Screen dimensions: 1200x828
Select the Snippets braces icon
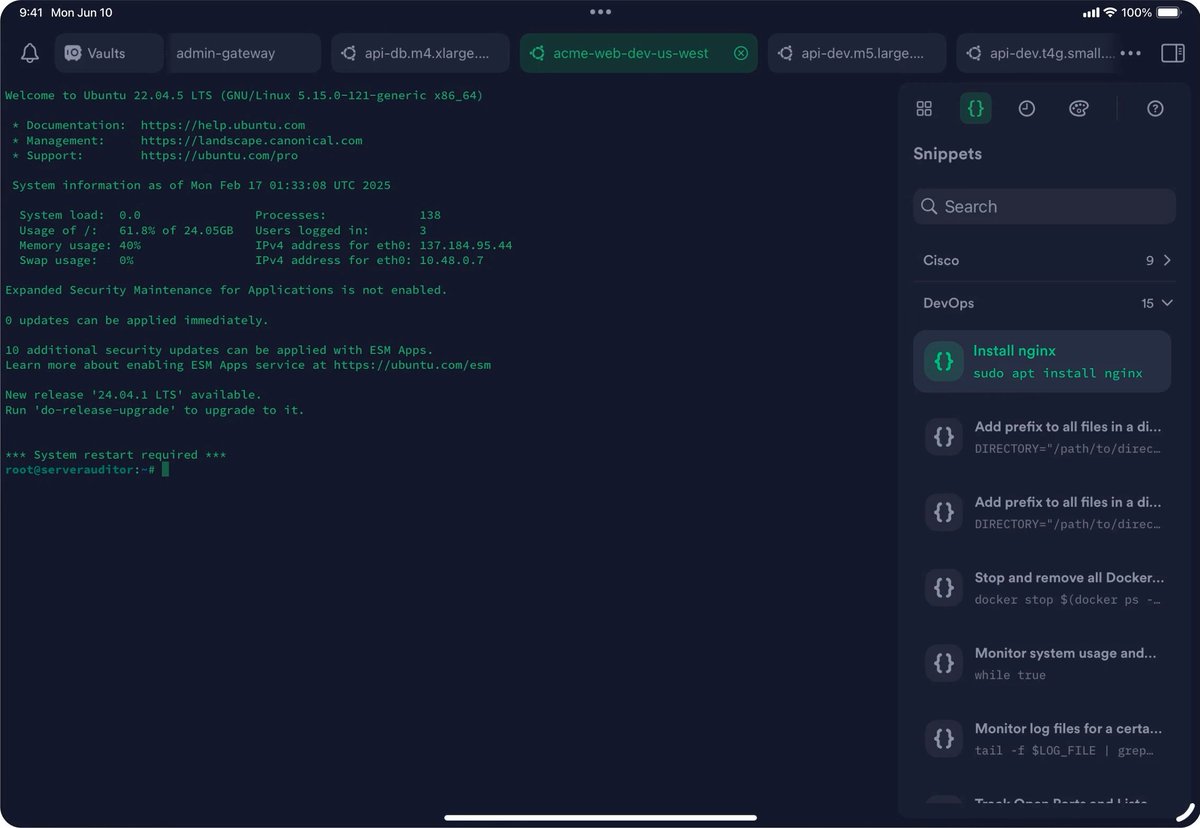click(x=976, y=108)
